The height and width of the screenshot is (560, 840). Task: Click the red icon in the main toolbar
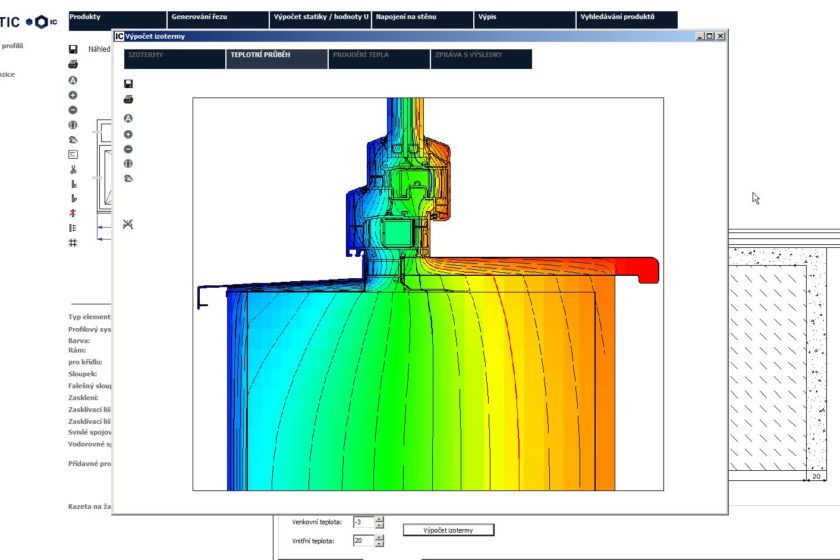(x=73, y=213)
